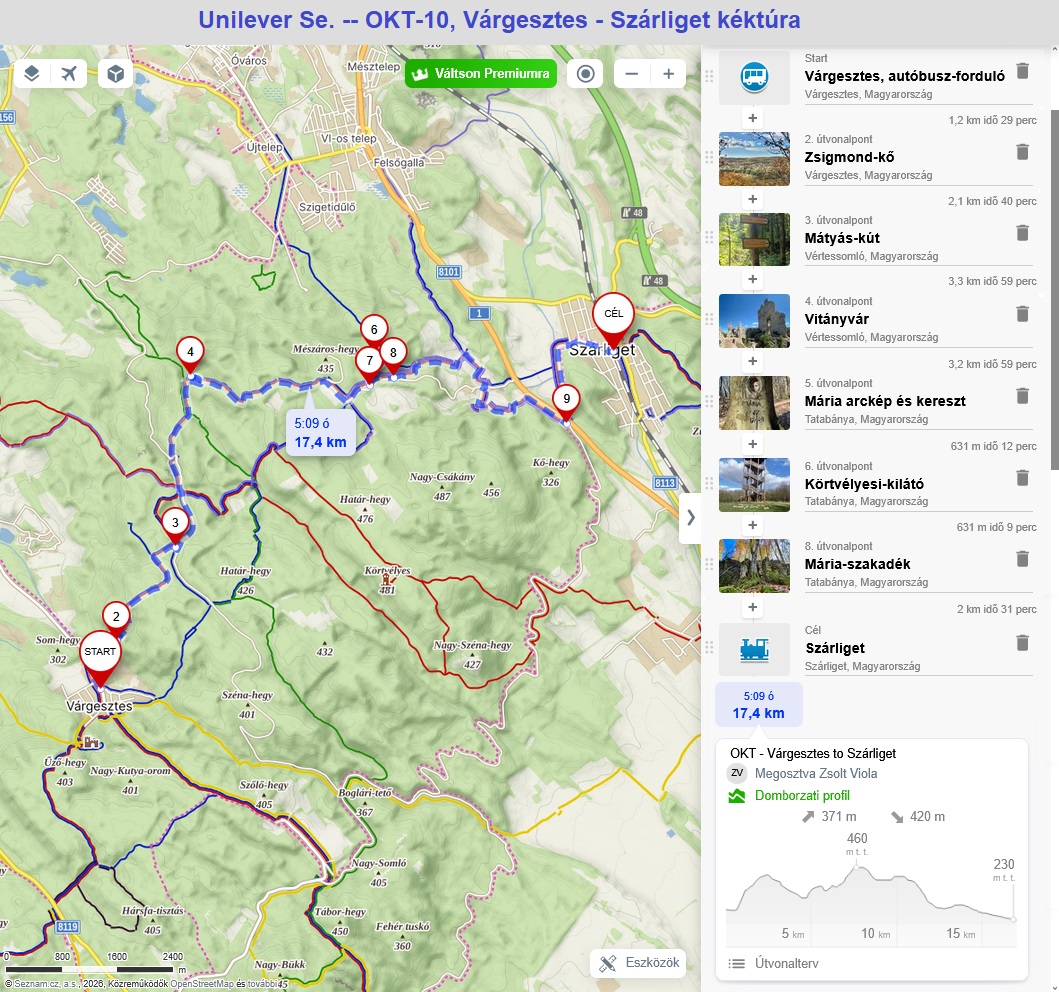The height and width of the screenshot is (992, 1059).
Task: Click map marker number 4
Action: coord(189,352)
